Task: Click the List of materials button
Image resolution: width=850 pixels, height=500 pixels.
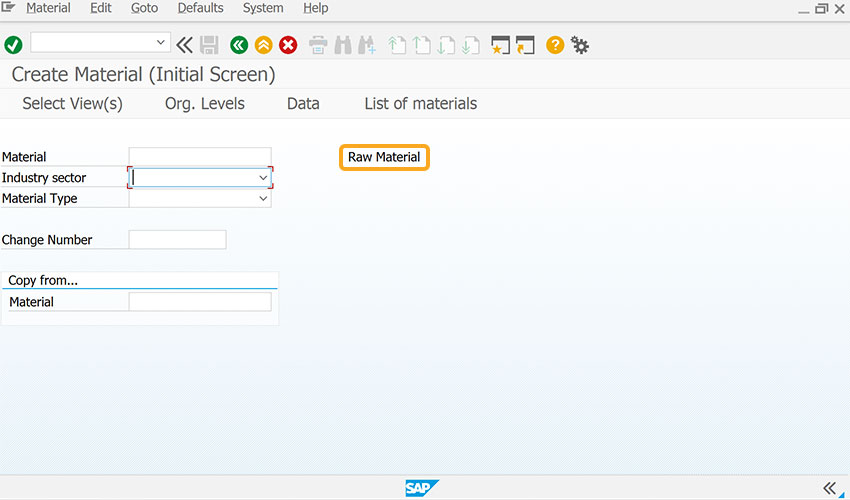Action: coord(421,104)
